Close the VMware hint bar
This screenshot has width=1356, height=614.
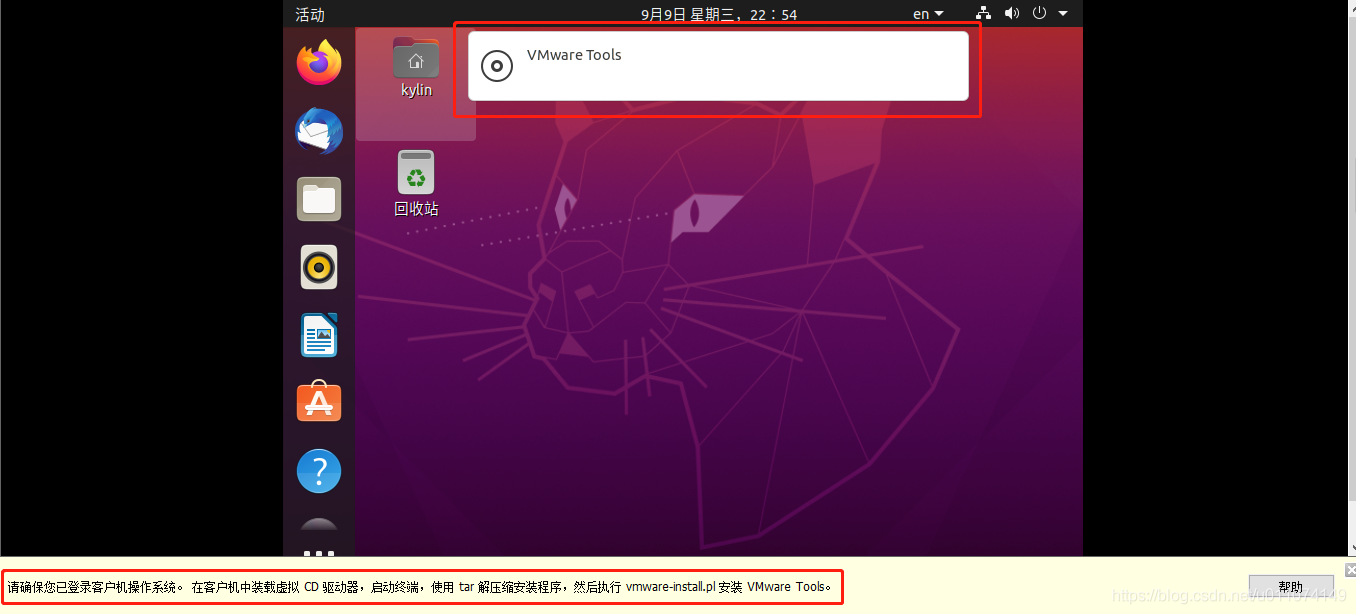(x=1350, y=570)
